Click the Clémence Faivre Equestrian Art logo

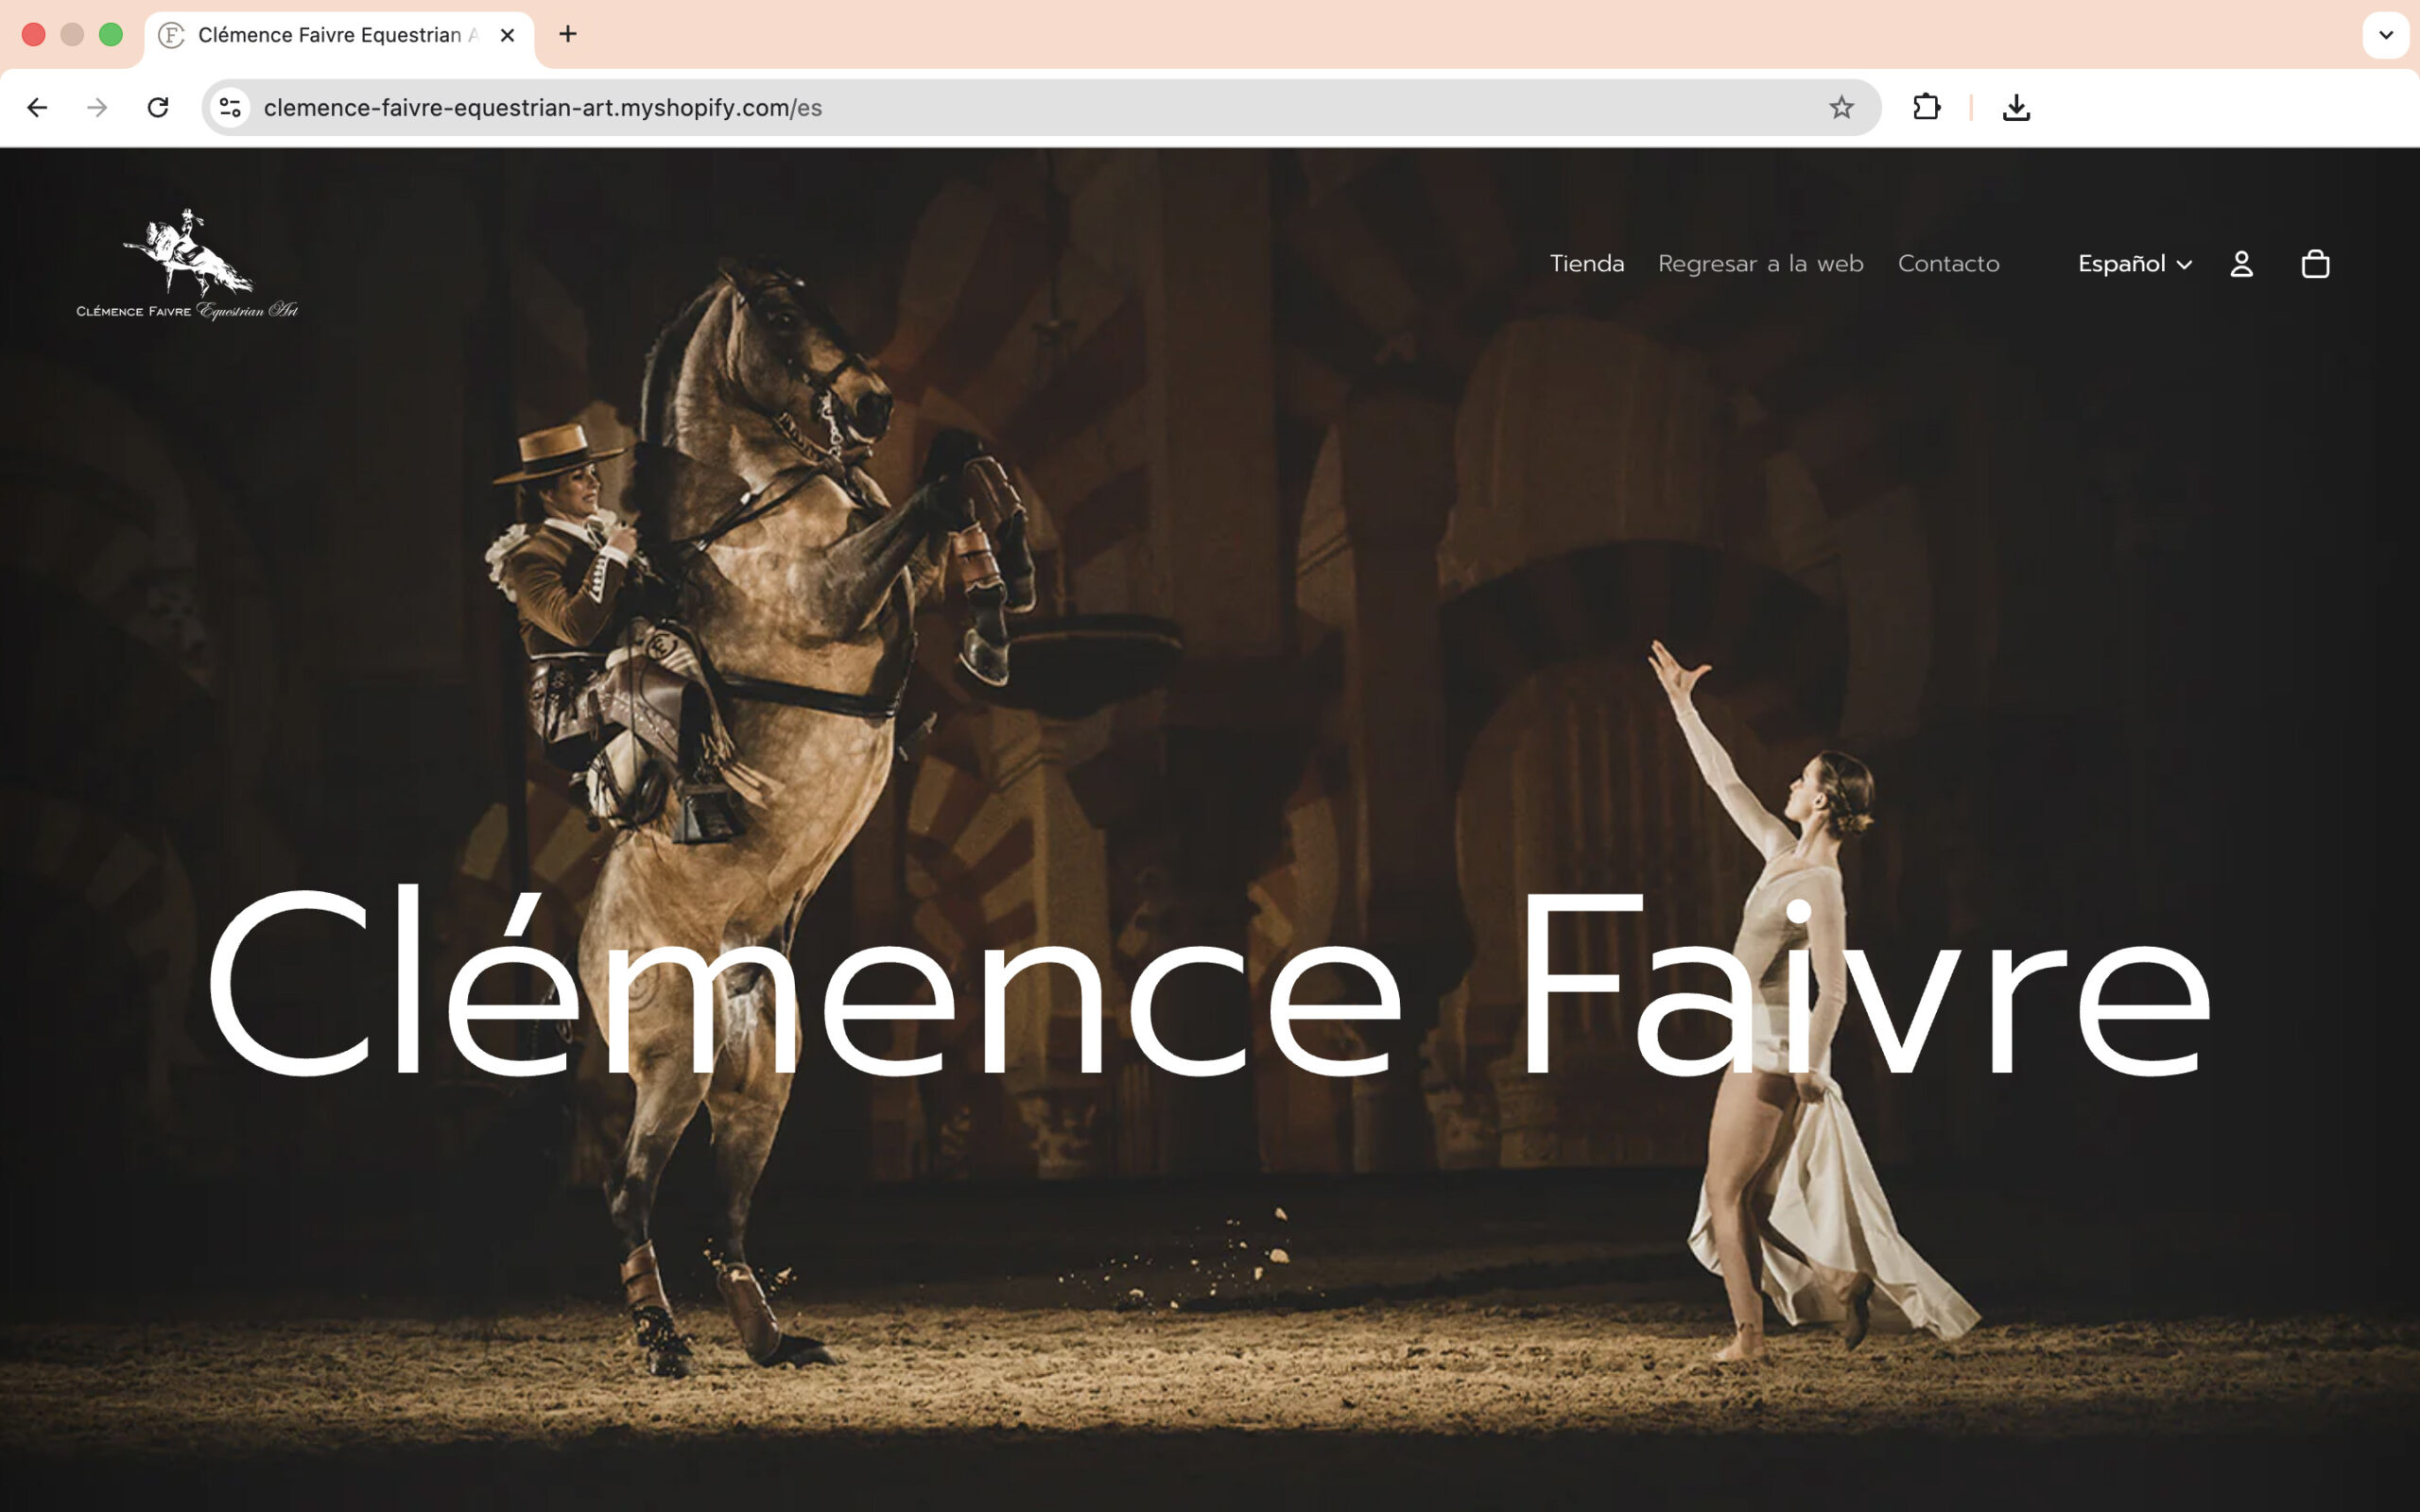point(187,265)
